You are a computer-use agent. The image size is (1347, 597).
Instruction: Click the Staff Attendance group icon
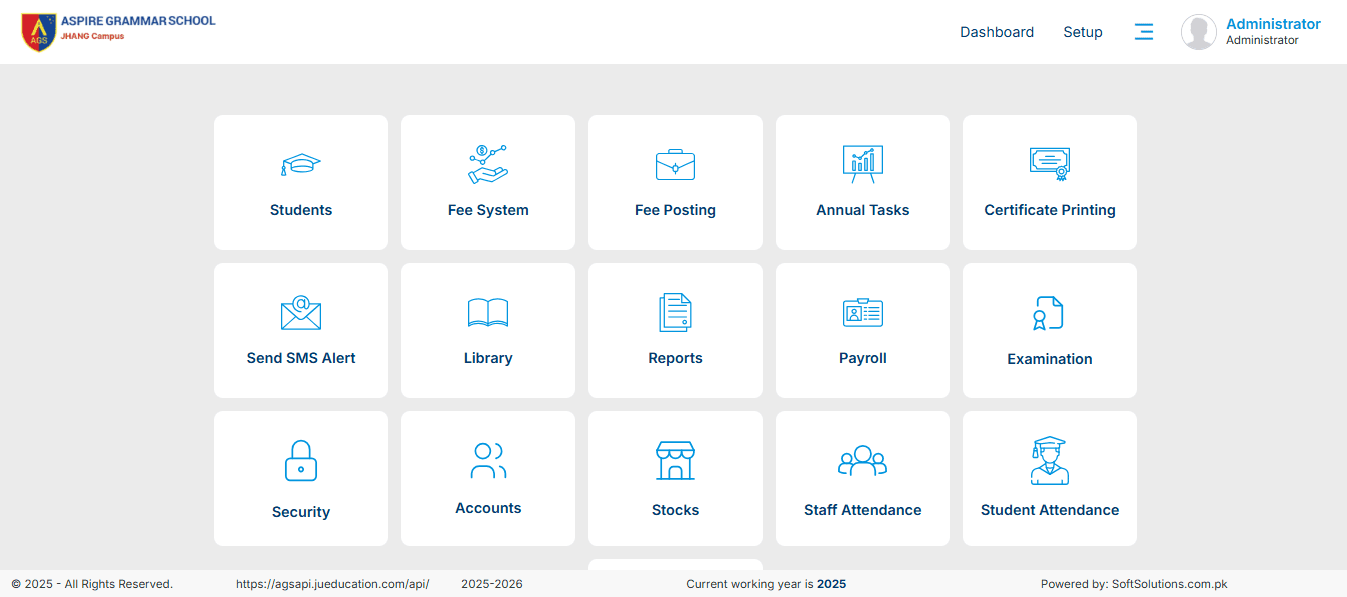click(x=862, y=460)
